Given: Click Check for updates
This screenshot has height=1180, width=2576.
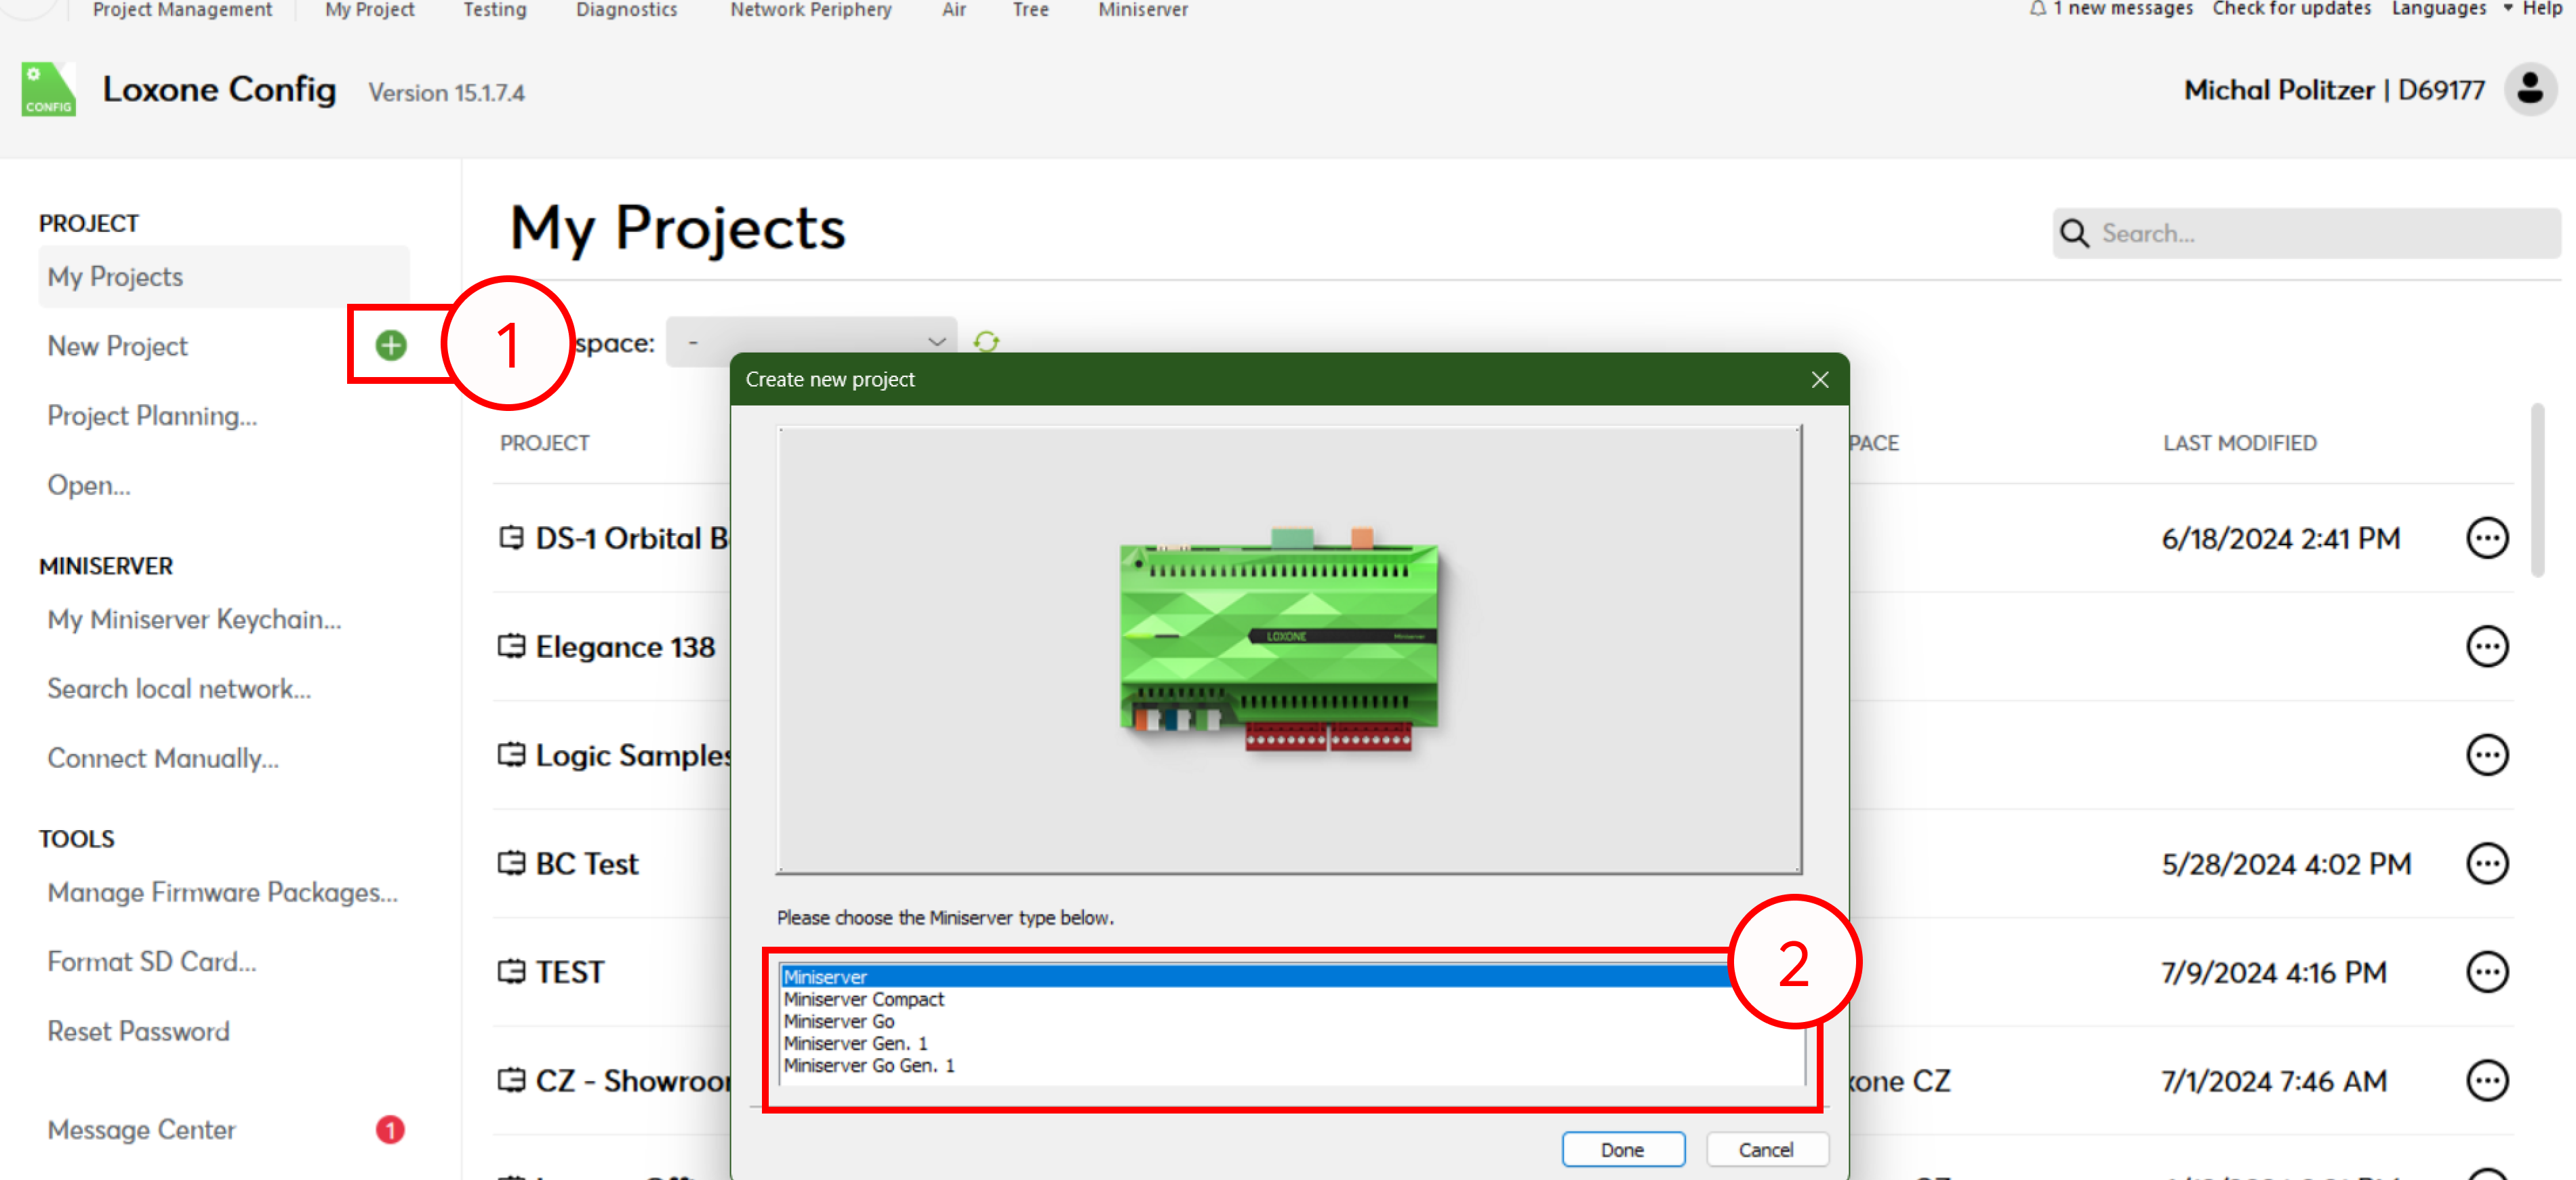Looking at the screenshot, I should [x=2291, y=9].
